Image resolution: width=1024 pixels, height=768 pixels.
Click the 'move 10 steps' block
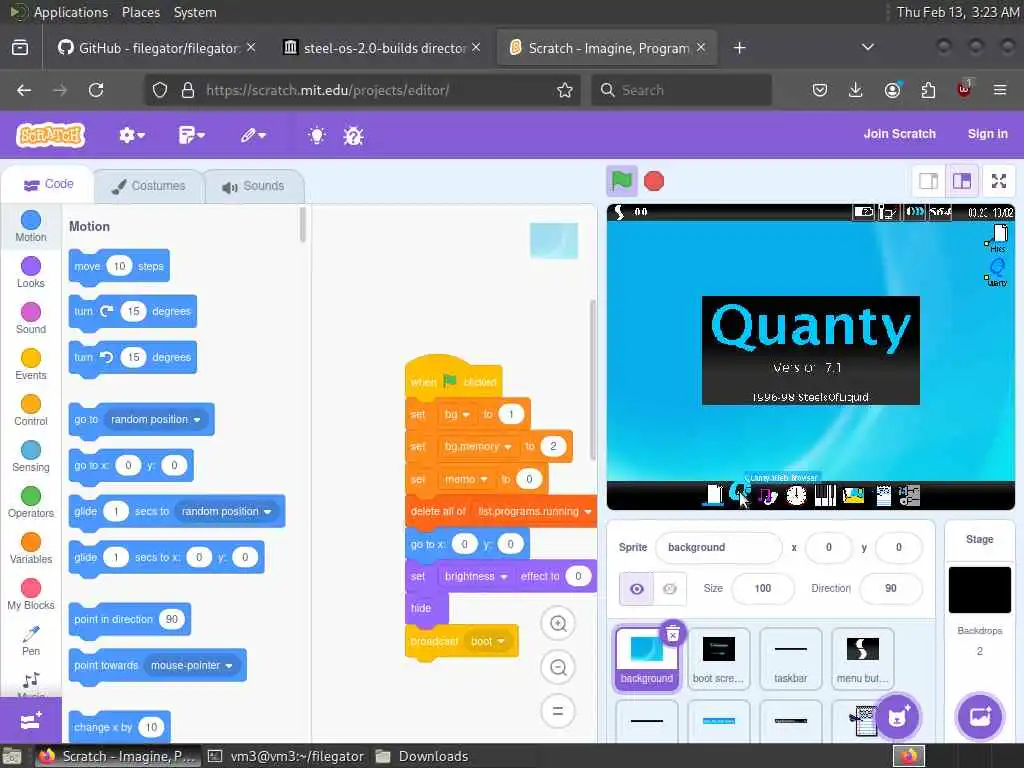click(x=119, y=266)
